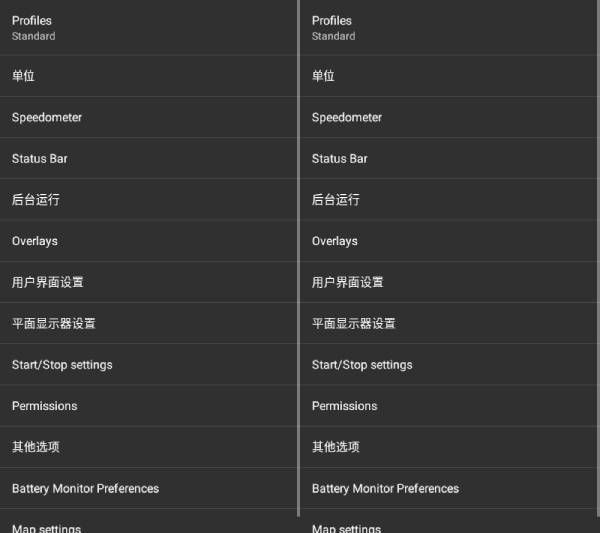600x533 pixels.
Task: Open 其他选项 in the right panel
Action: pos(449,447)
